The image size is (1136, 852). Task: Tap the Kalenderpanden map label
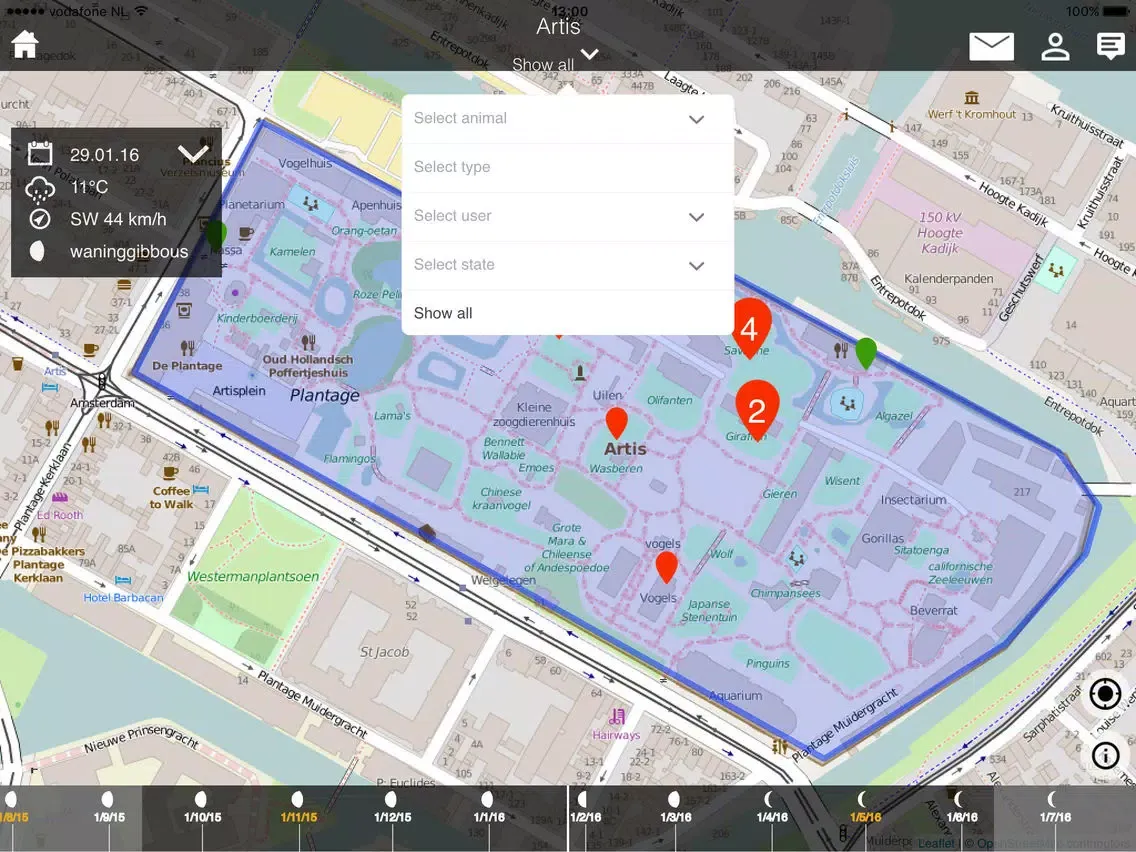tap(948, 279)
